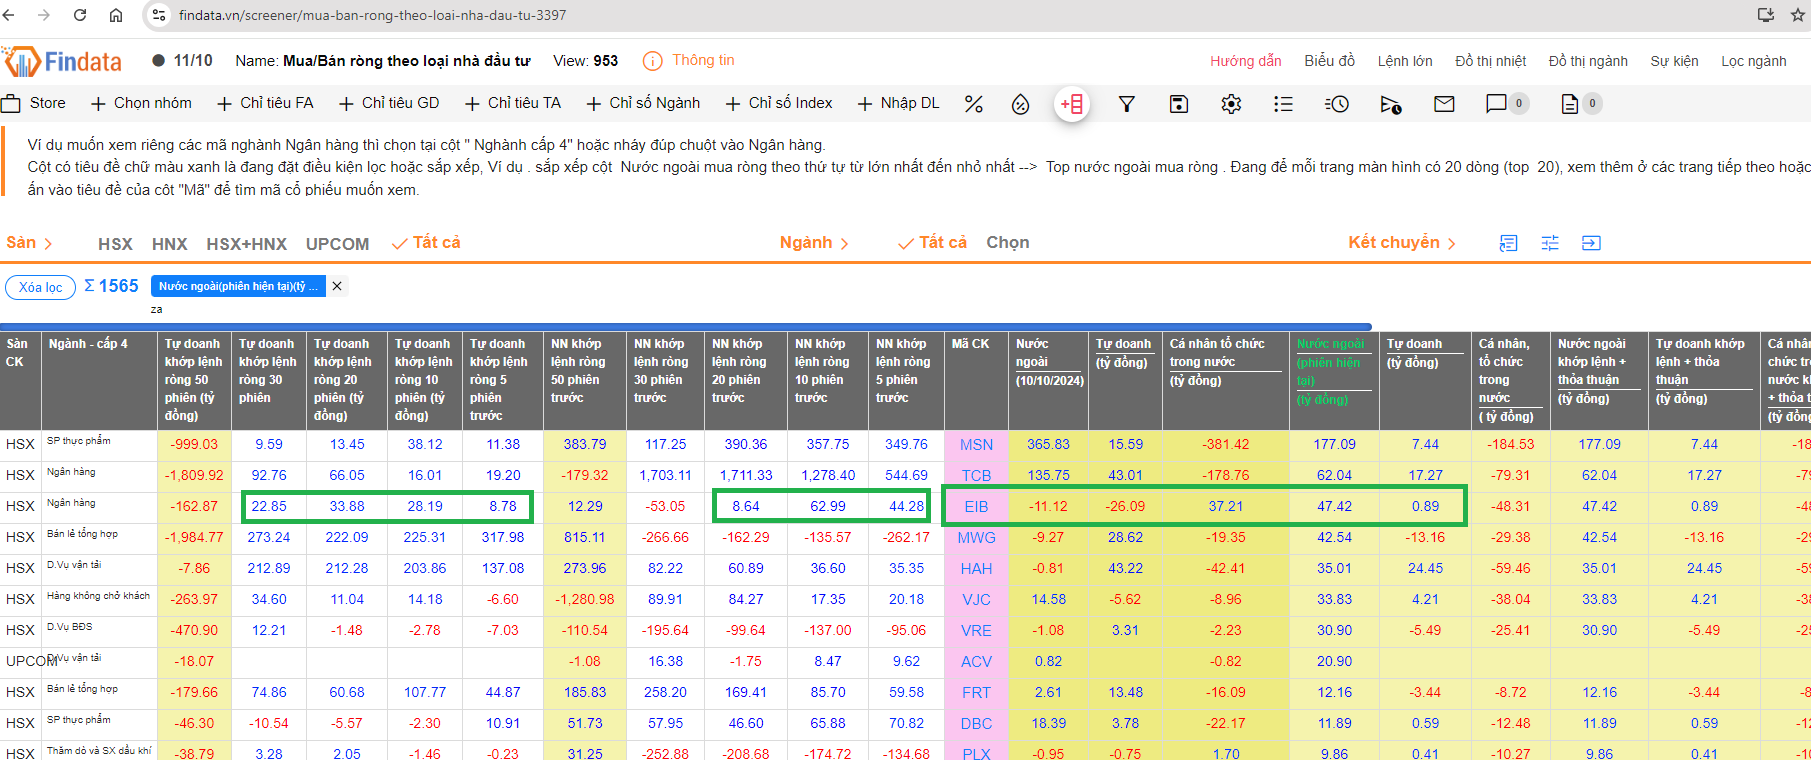Click the Chọn industry button

(x=1007, y=243)
